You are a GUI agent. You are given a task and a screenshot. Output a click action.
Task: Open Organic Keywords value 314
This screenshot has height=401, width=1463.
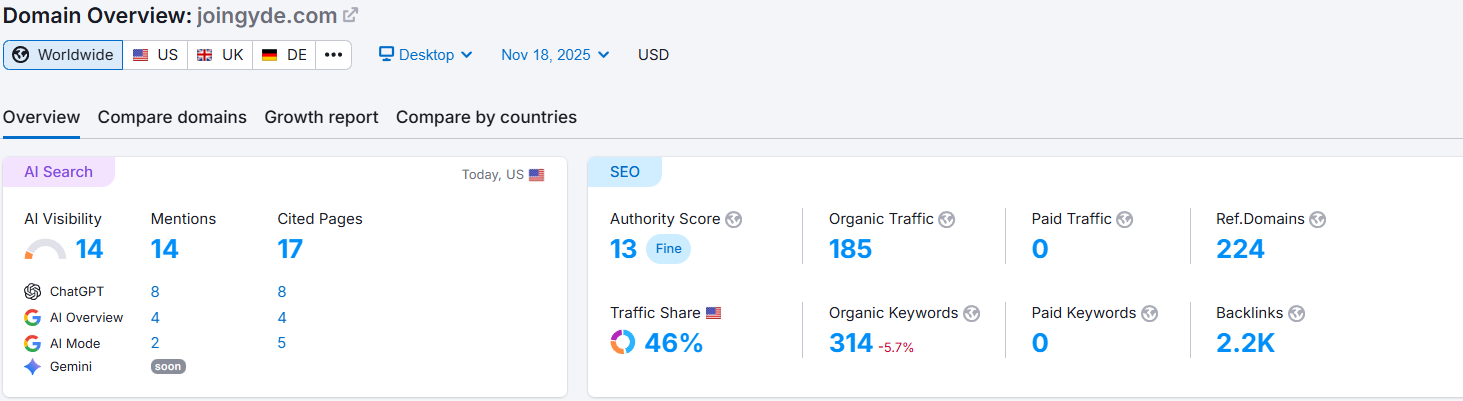tap(851, 343)
